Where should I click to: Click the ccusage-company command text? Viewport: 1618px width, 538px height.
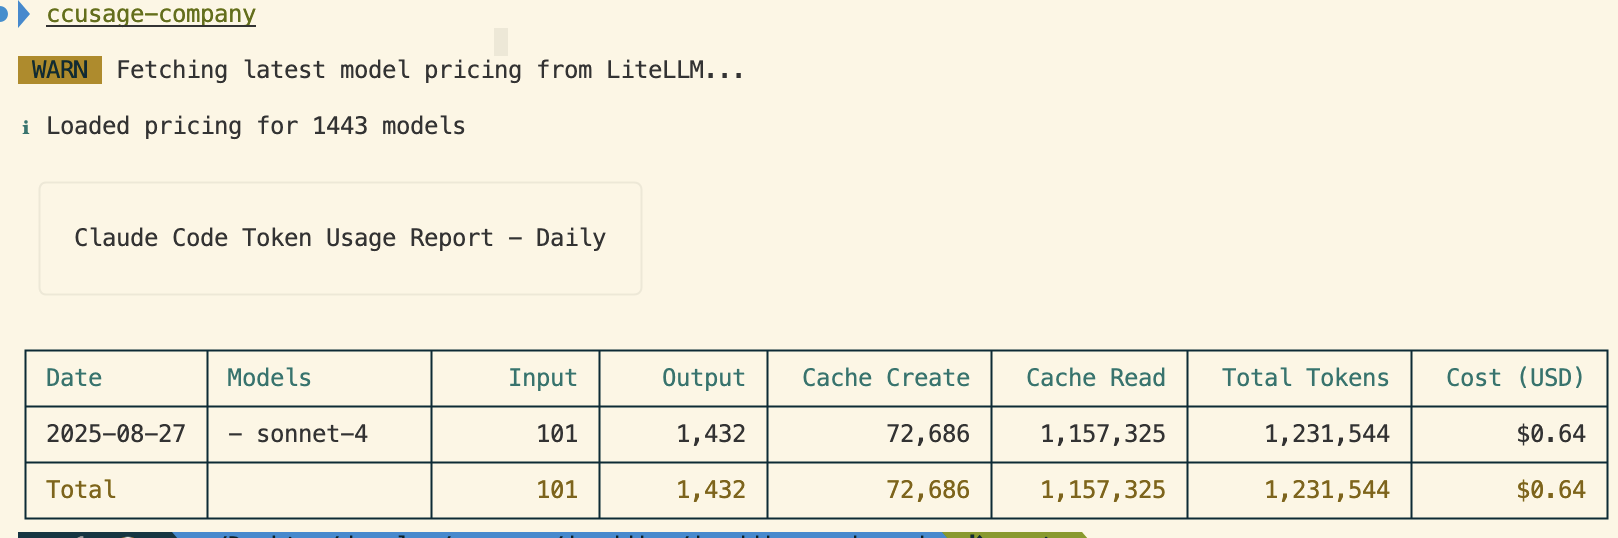(151, 14)
